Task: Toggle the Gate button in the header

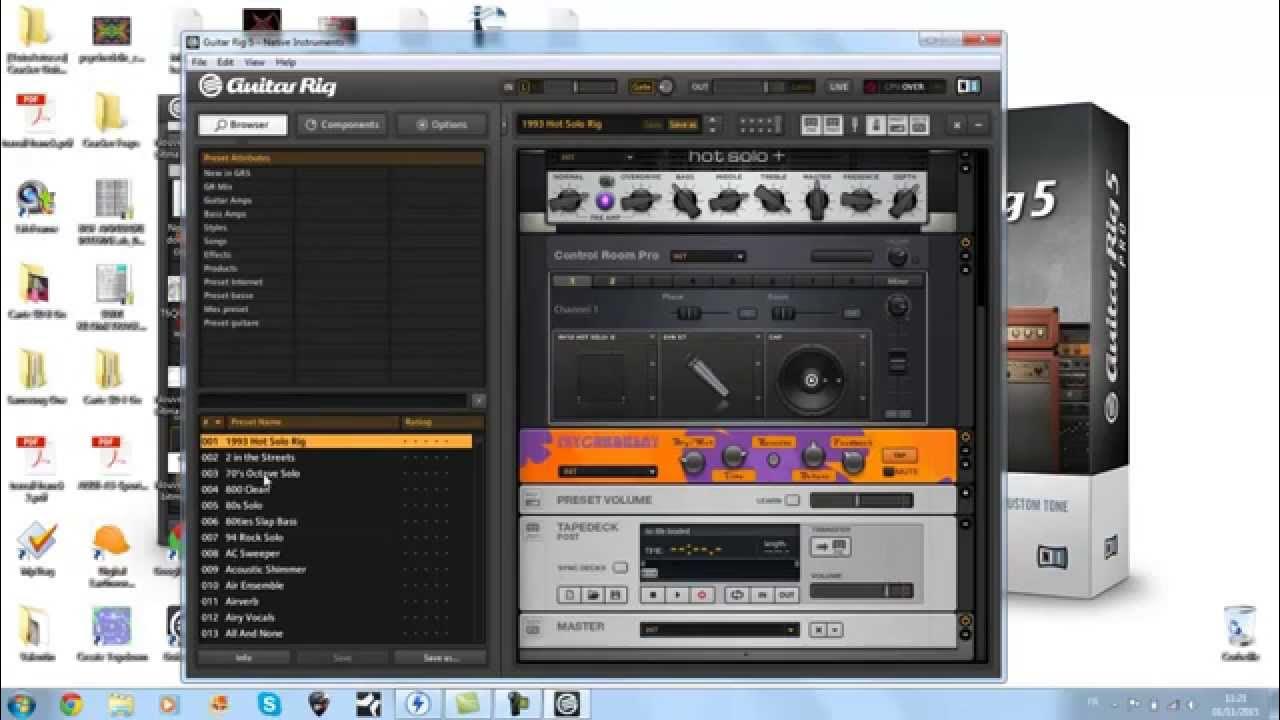Action: pos(641,87)
